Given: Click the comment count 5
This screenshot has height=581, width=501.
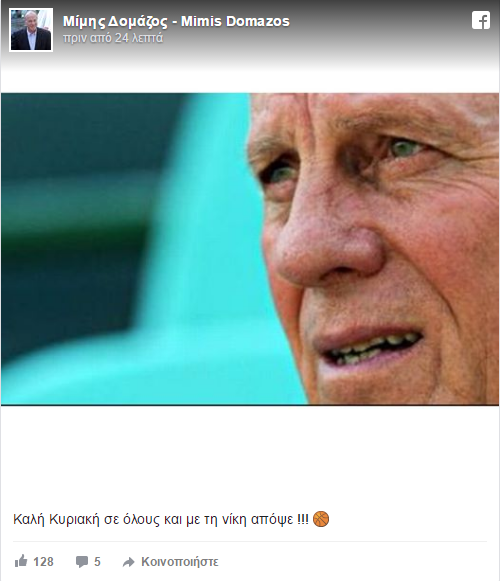Looking at the screenshot, I should pos(97,562).
